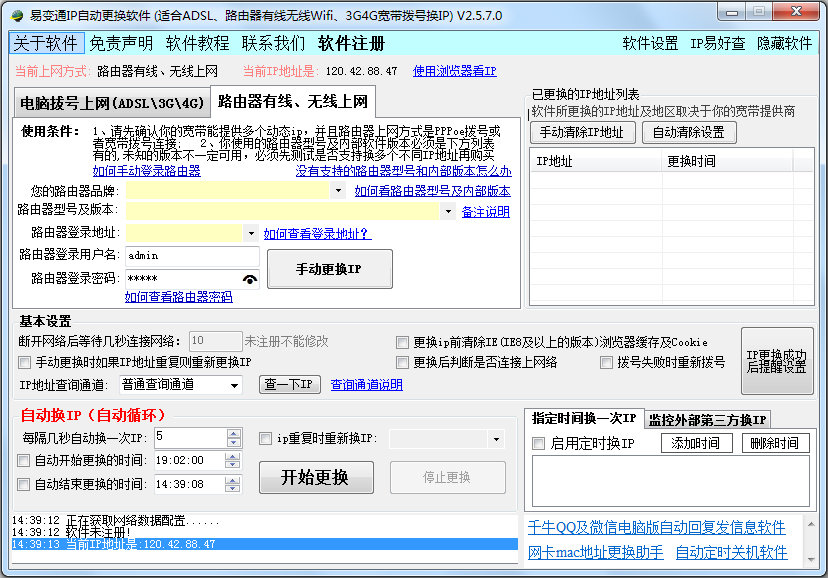Screen dimensions: 828x578
Task: Open the 软件教程 menu
Action: coord(197,43)
